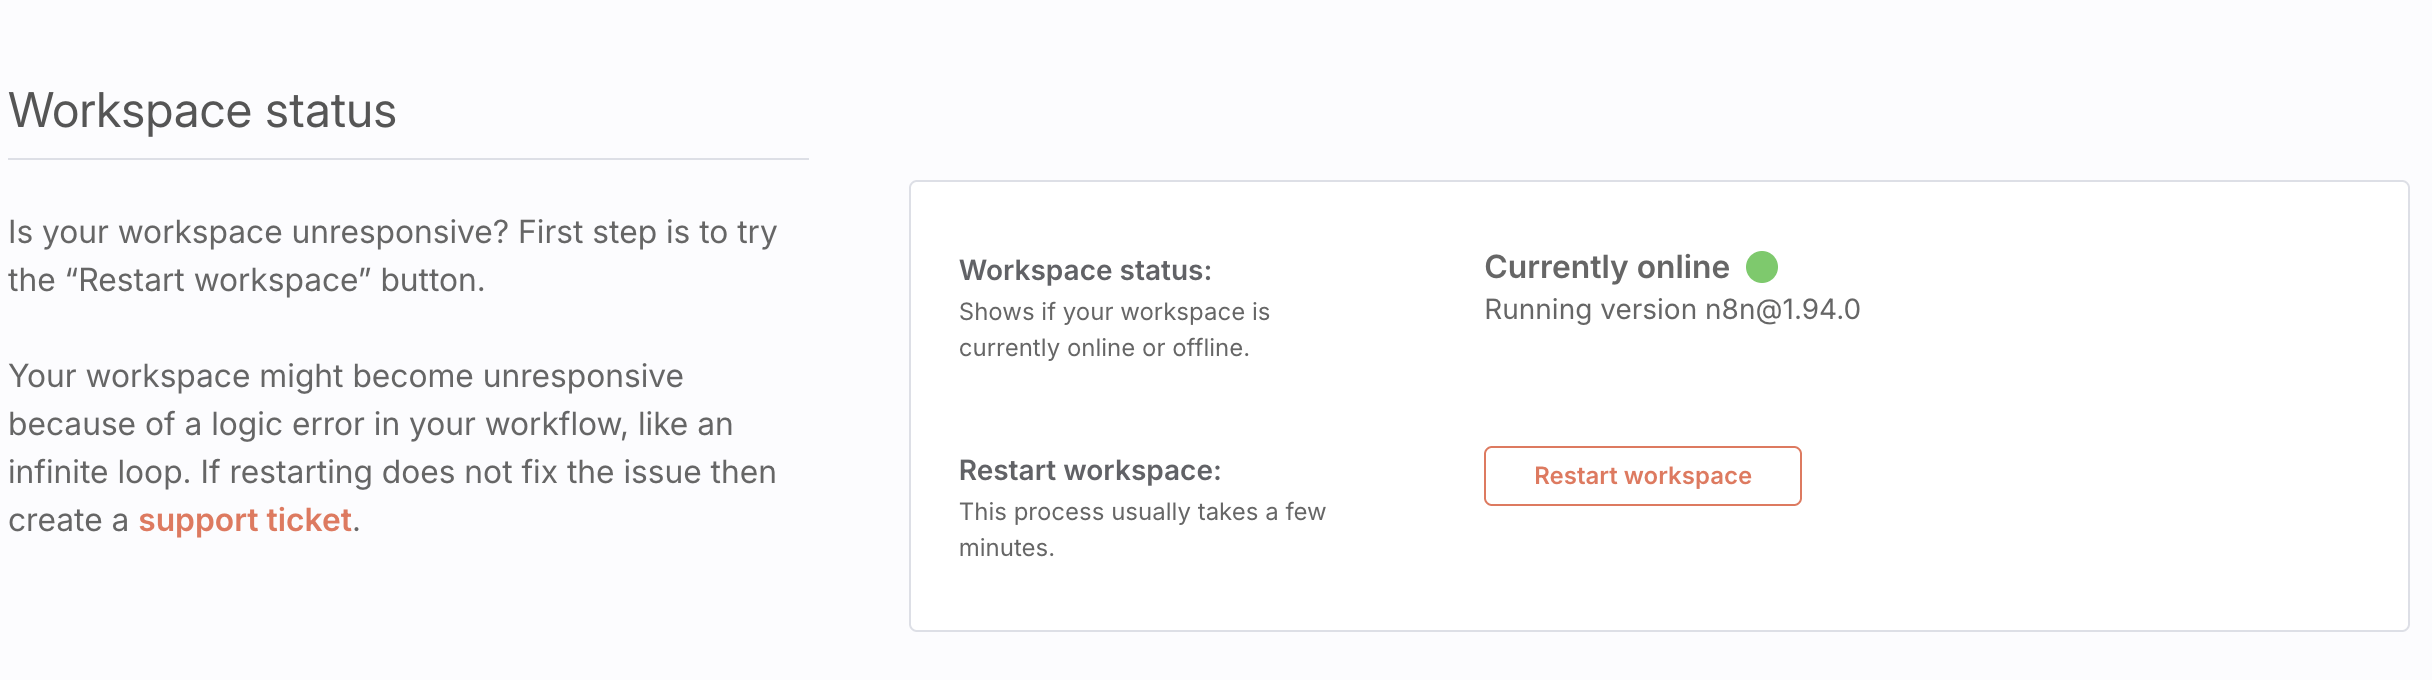Select the Workspace status page heading
The height and width of the screenshot is (680, 2432).
pyautogui.click(x=202, y=111)
